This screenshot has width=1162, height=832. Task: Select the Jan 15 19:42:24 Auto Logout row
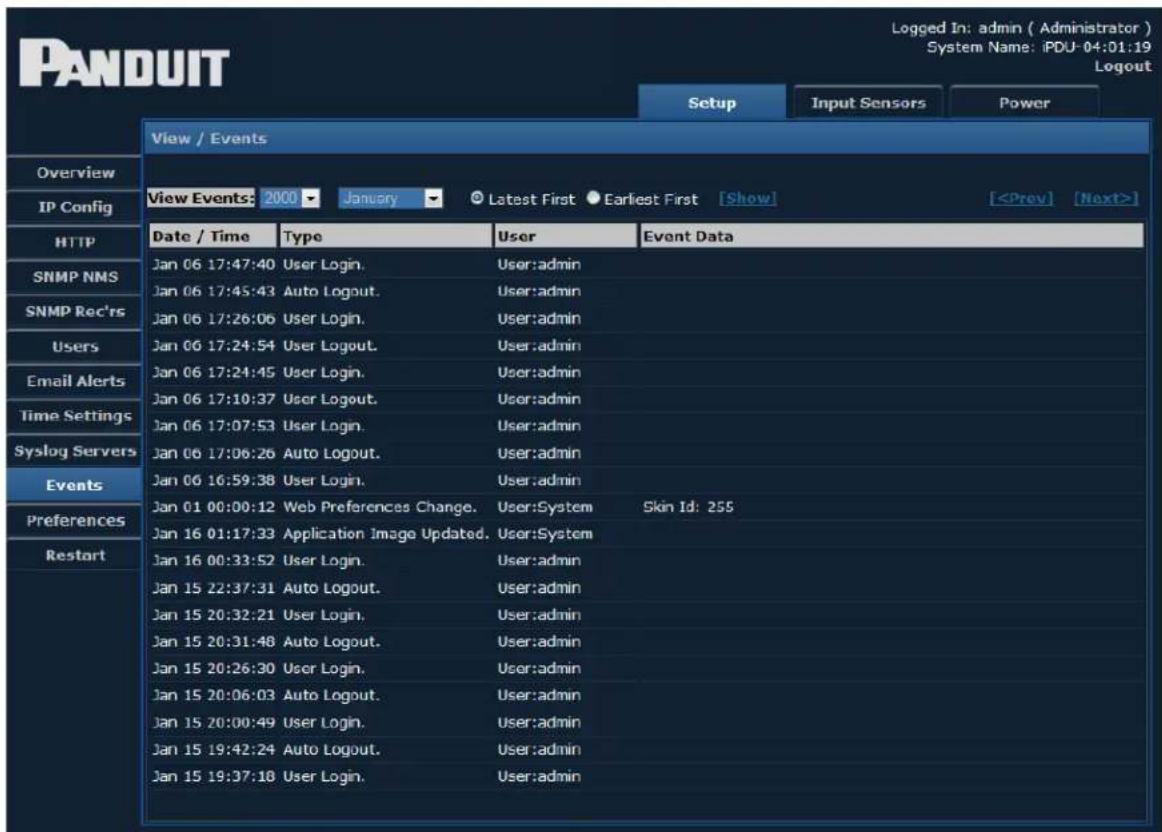tap(646, 749)
